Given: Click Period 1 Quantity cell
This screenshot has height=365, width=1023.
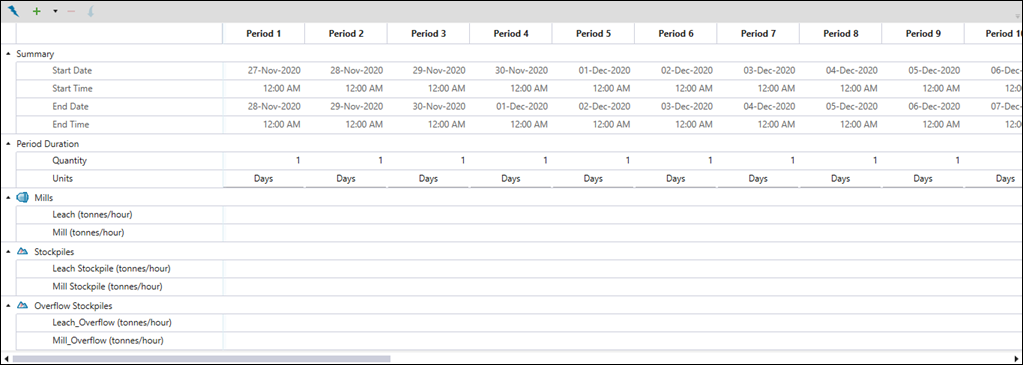Looking at the screenshot, I should (264, 161).
